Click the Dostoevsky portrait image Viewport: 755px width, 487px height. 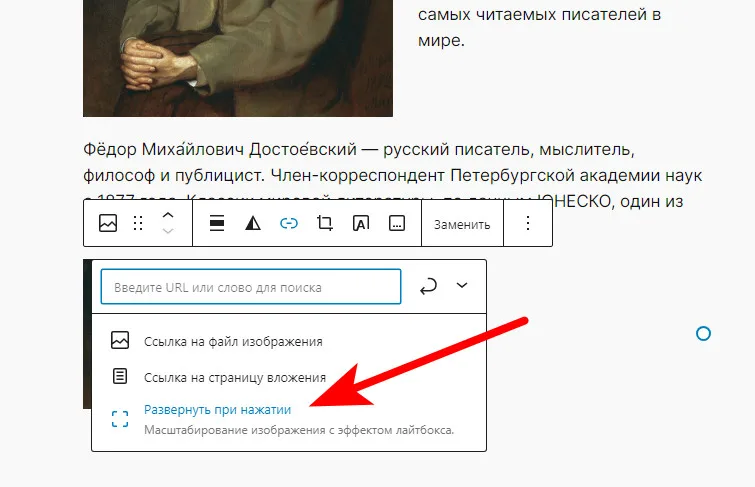pos(238,58)
